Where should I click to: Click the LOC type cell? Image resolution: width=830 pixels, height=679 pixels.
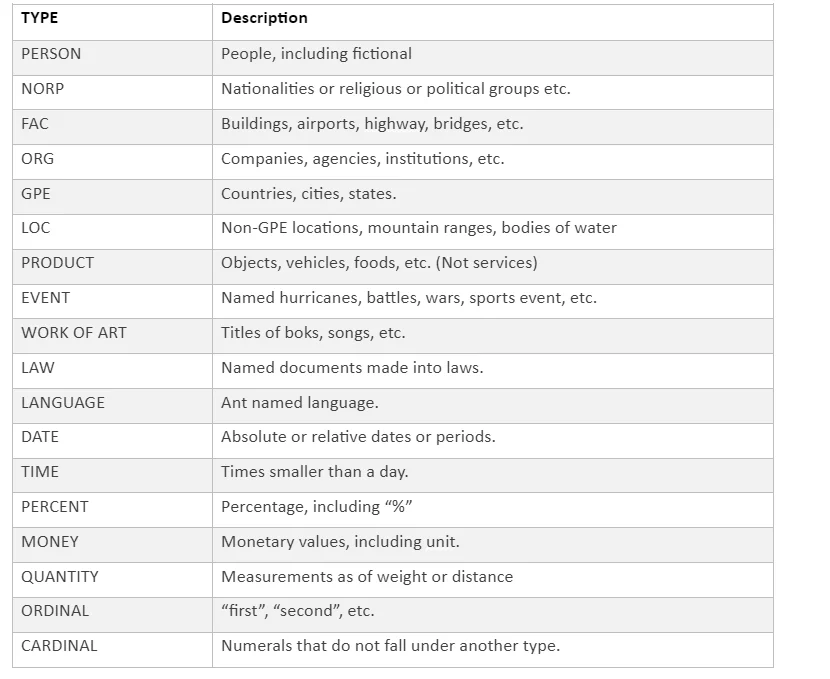[x=36, y=228]
